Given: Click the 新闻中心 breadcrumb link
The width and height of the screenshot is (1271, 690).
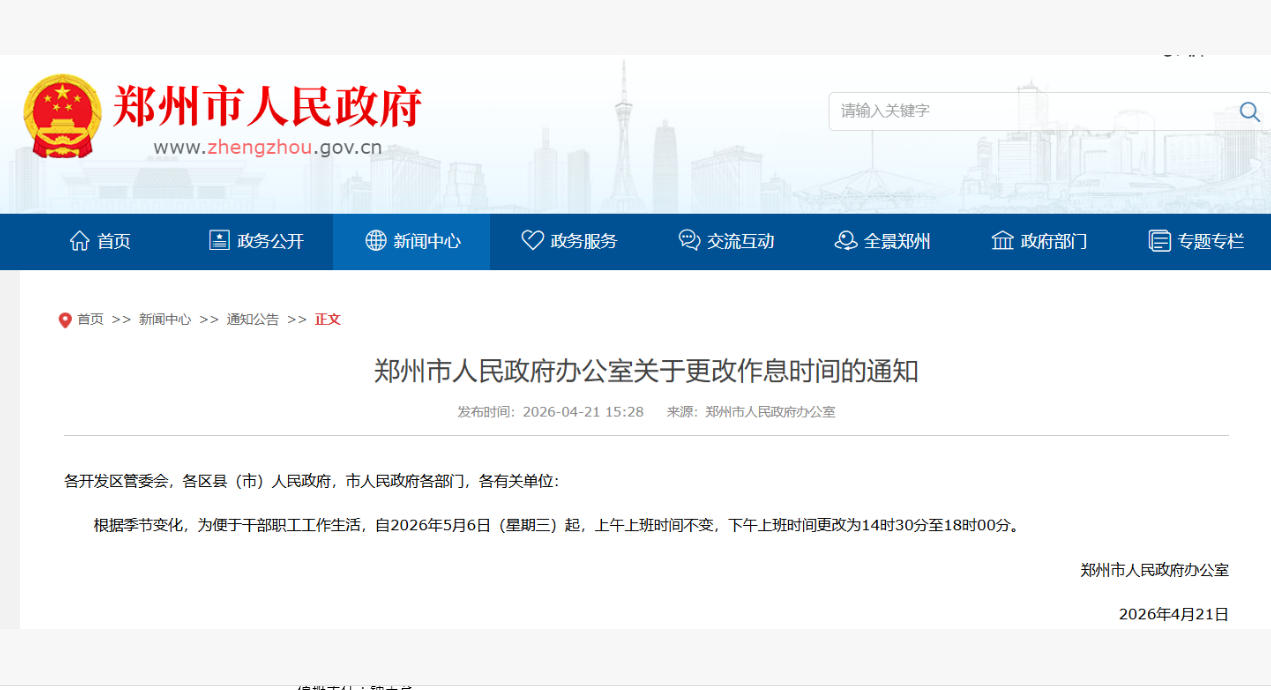Looking at the screenshot, I should [x=165, y=319].
